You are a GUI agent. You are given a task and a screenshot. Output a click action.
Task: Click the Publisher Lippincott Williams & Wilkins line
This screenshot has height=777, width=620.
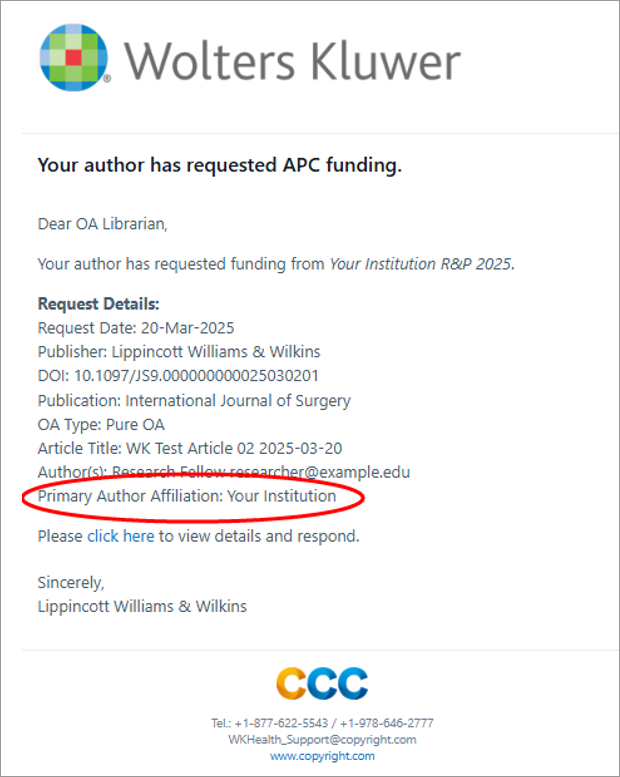(179, 352)
